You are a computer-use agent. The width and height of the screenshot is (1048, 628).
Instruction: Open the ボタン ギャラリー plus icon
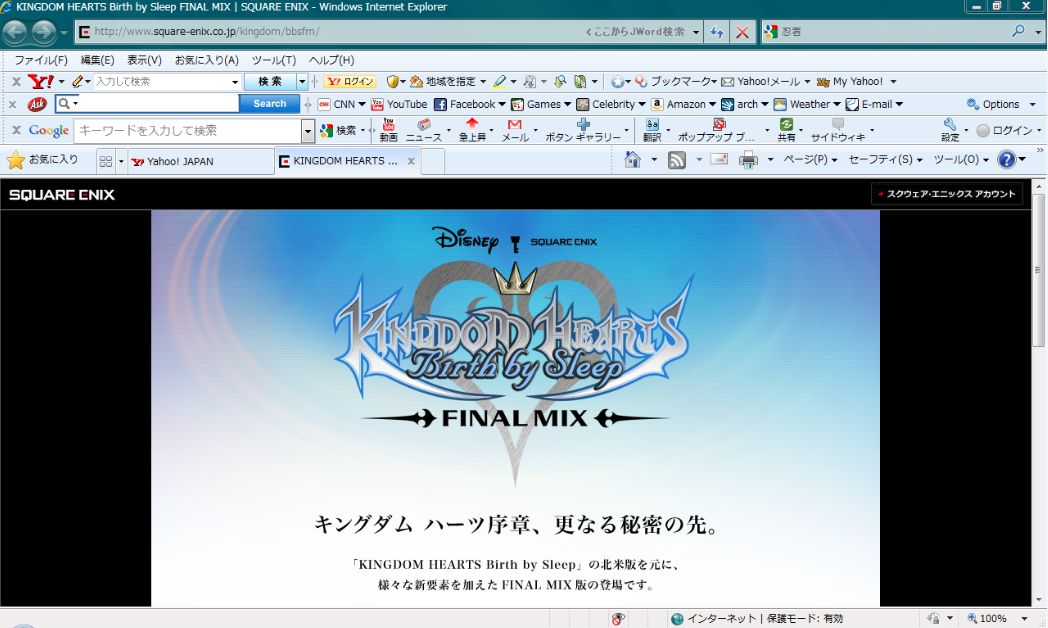click(x=583, y=124)
